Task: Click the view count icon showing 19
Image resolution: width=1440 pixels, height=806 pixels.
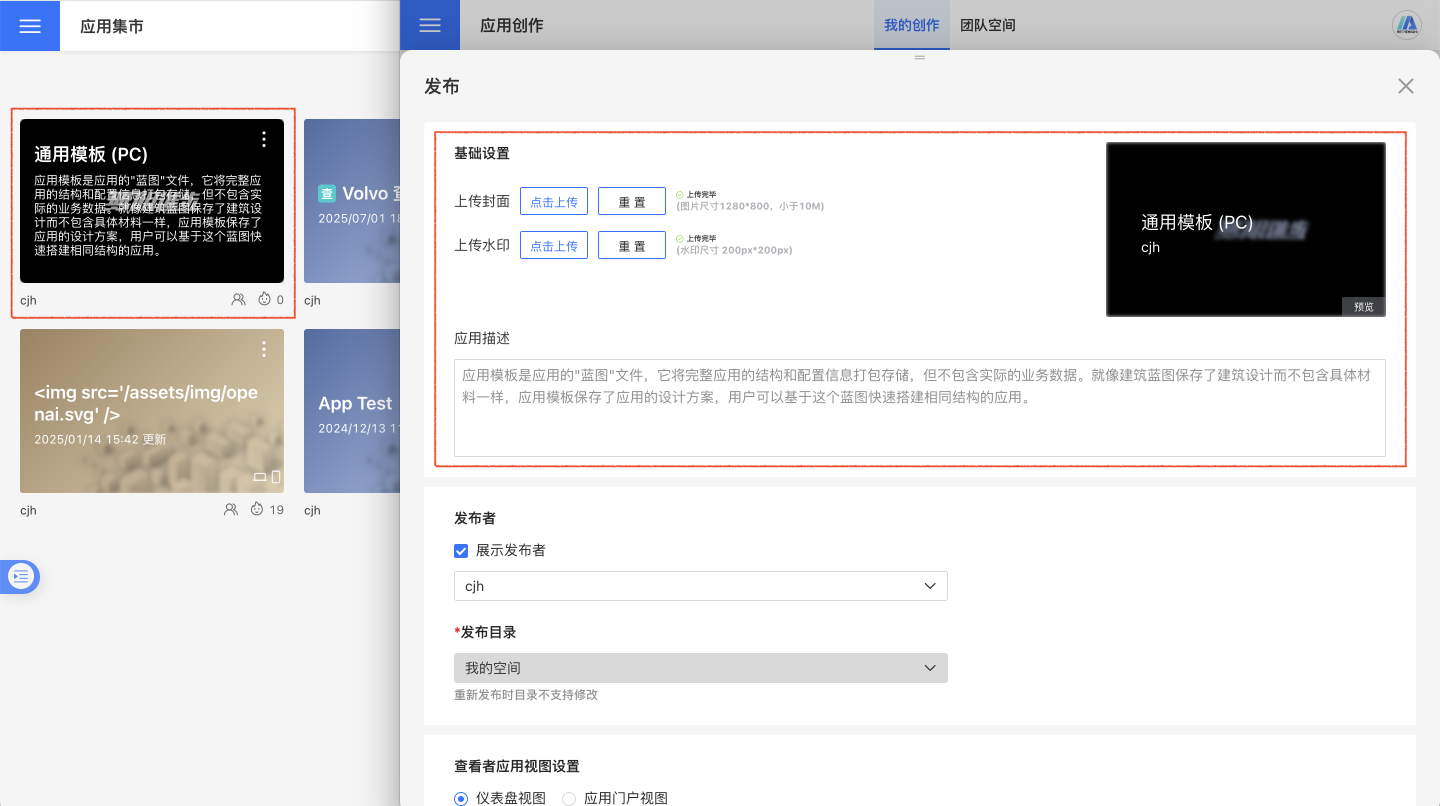Action: pyautogui.click(x=257, y=509)
